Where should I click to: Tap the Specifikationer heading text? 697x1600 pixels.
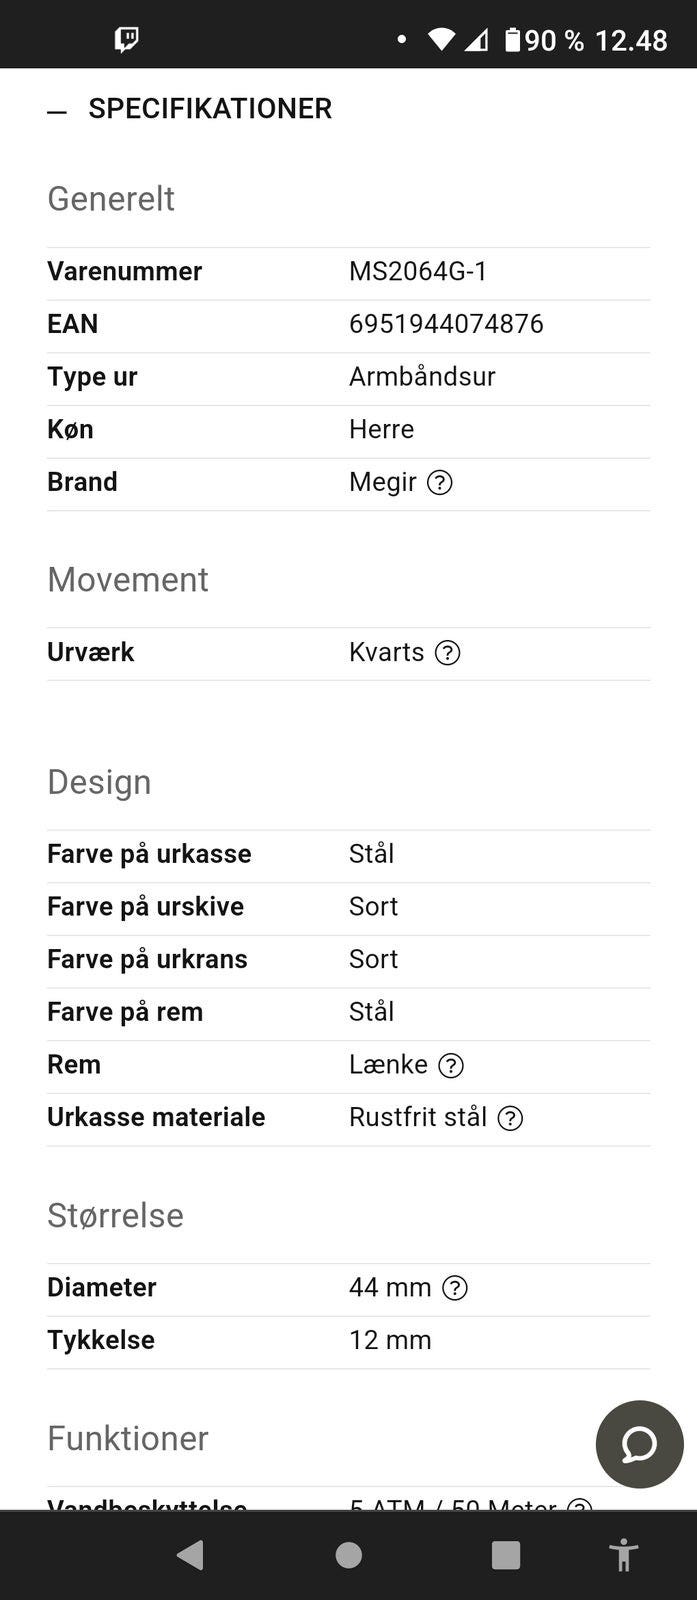tap(210, 109)
